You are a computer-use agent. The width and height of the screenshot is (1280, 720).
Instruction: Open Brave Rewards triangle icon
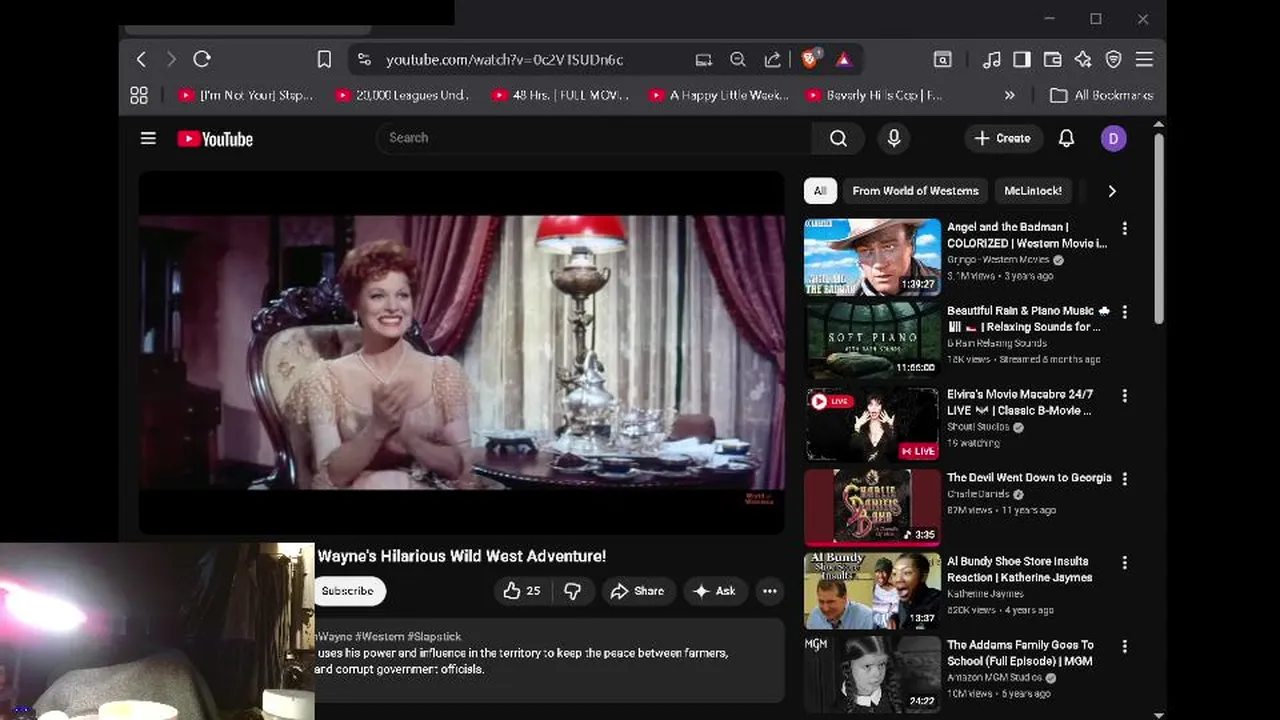click(844, 60)
